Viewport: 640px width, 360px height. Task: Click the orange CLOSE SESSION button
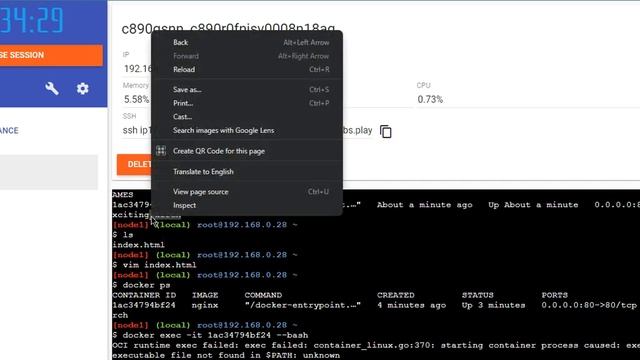pos(51,55)
